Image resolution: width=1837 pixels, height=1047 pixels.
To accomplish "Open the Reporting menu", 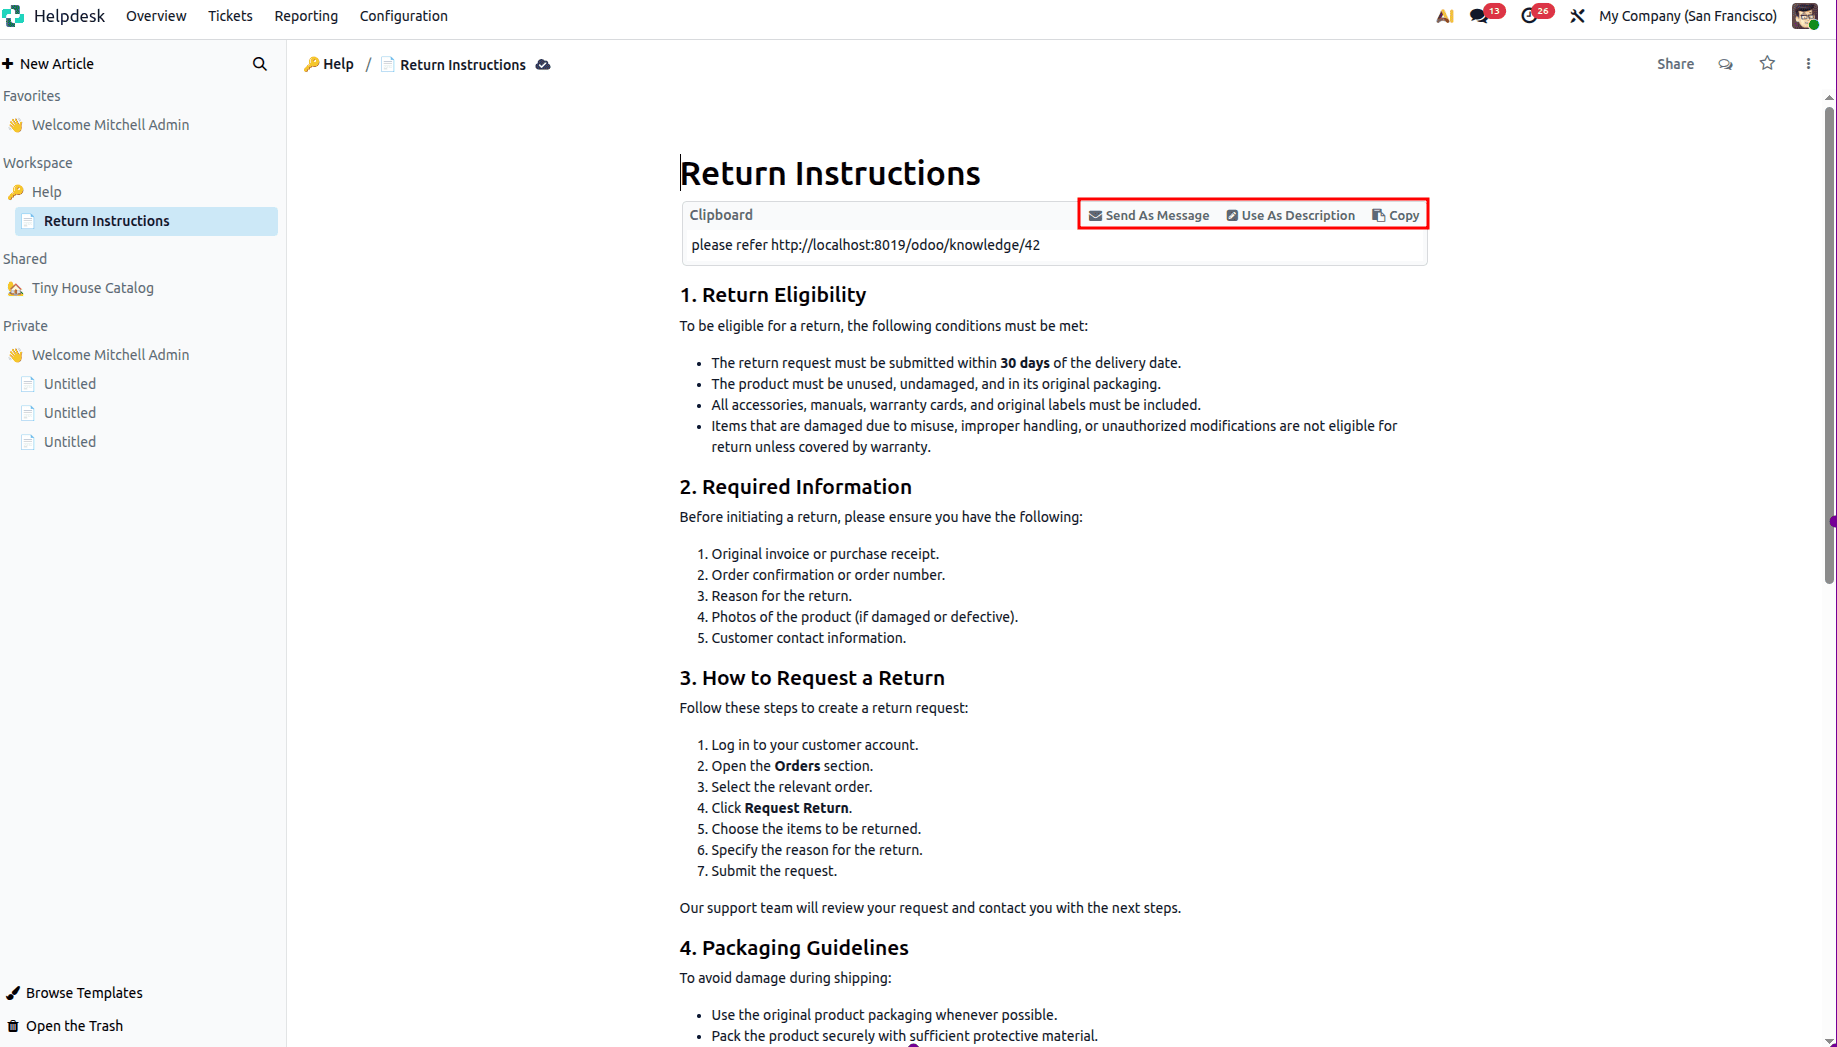I will 306,16.
